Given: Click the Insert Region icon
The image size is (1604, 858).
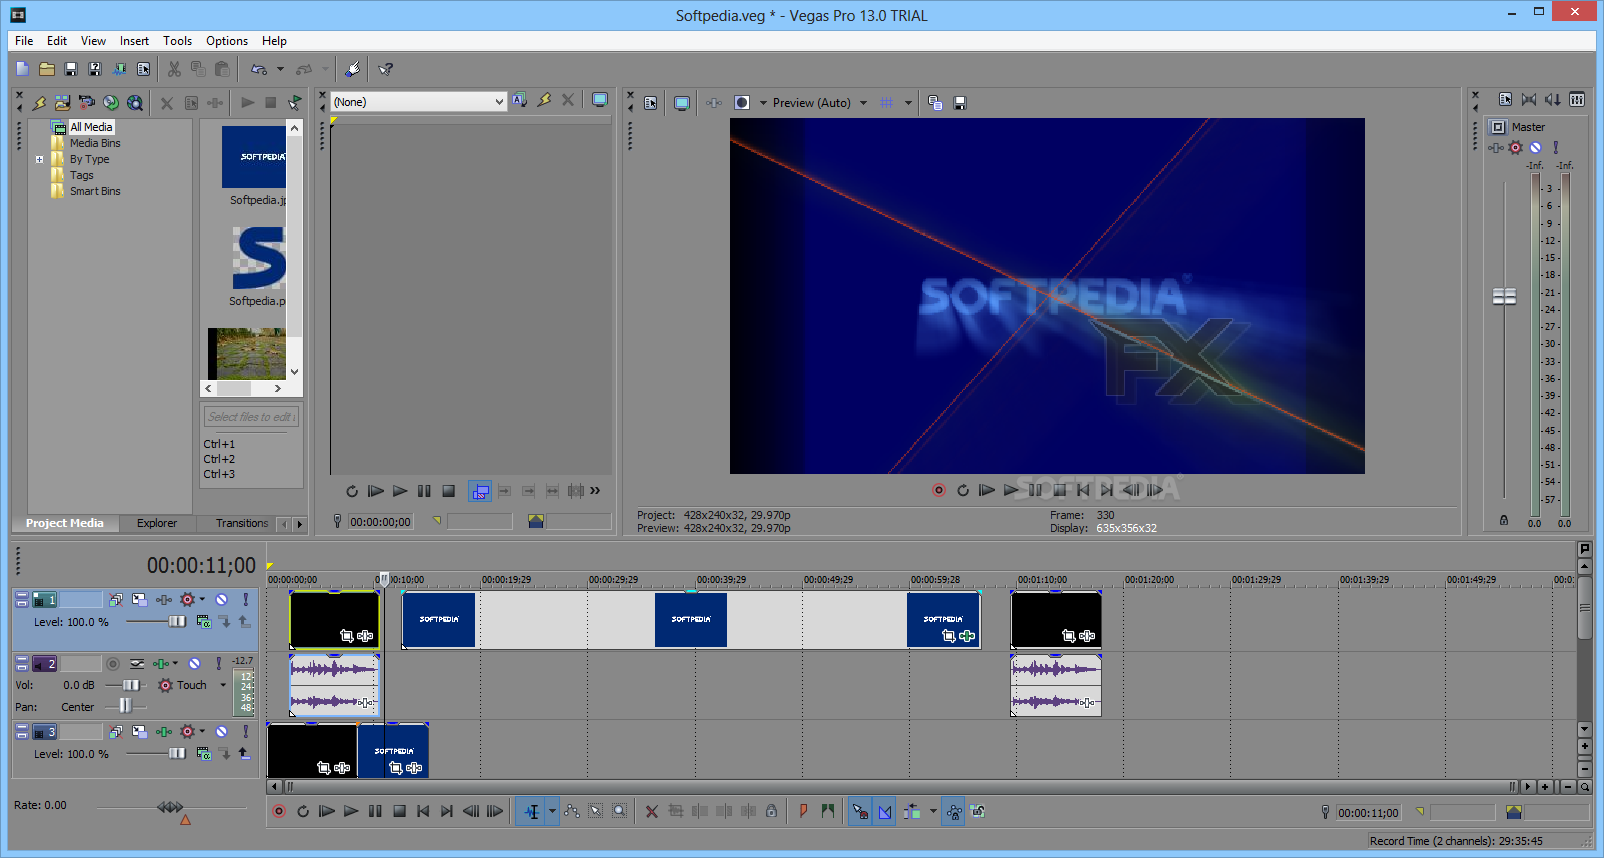Looking at the screenshot, I should click(827, 811).
